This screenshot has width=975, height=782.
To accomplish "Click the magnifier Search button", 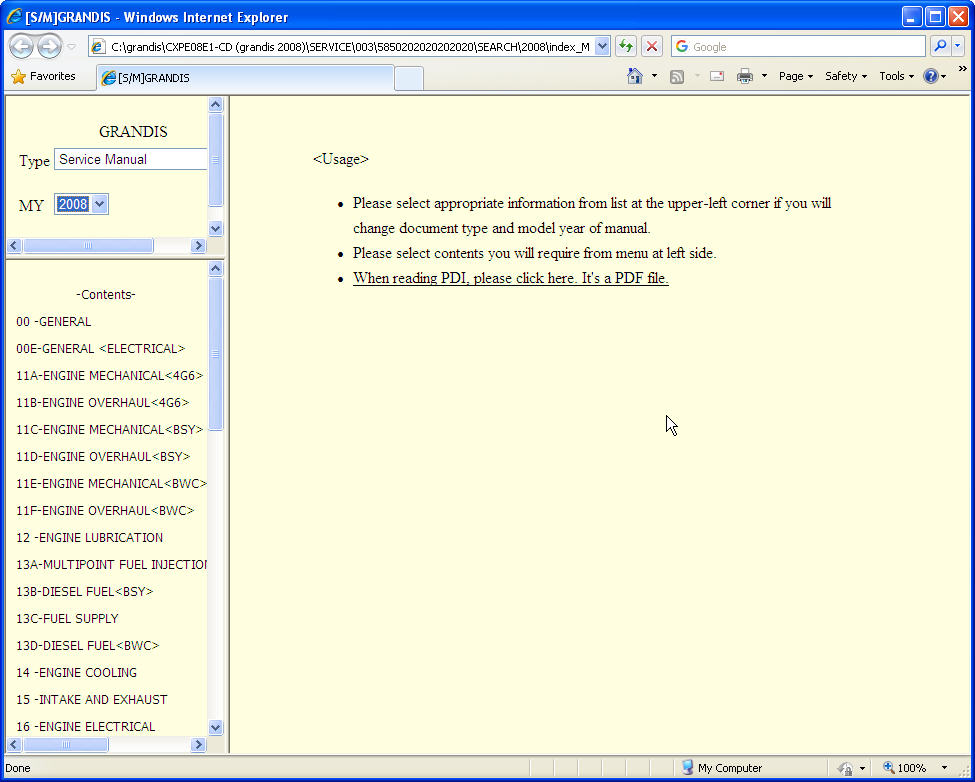I will click(x=940, y=47).
